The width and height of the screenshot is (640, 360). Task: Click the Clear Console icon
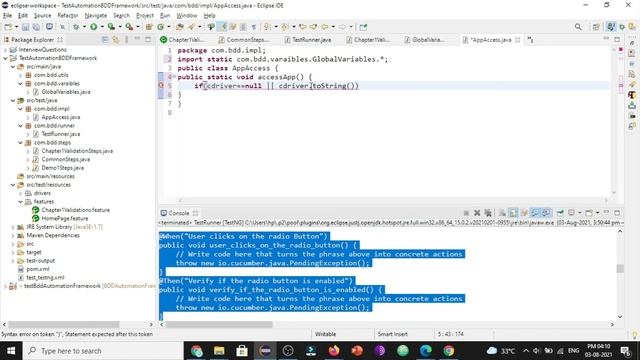pos(502,213)
